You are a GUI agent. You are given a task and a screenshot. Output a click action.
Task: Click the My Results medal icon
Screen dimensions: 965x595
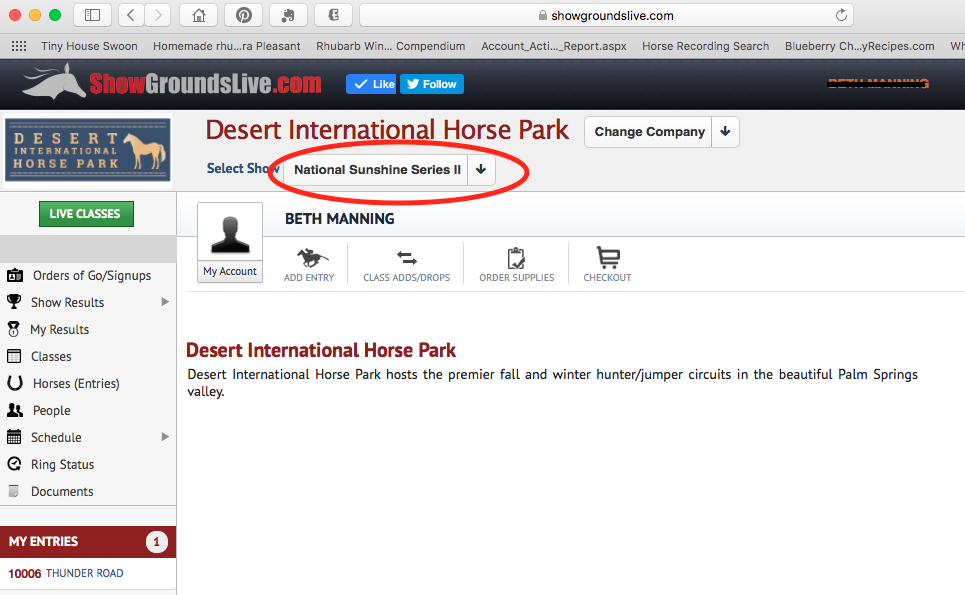coord(14,329)
